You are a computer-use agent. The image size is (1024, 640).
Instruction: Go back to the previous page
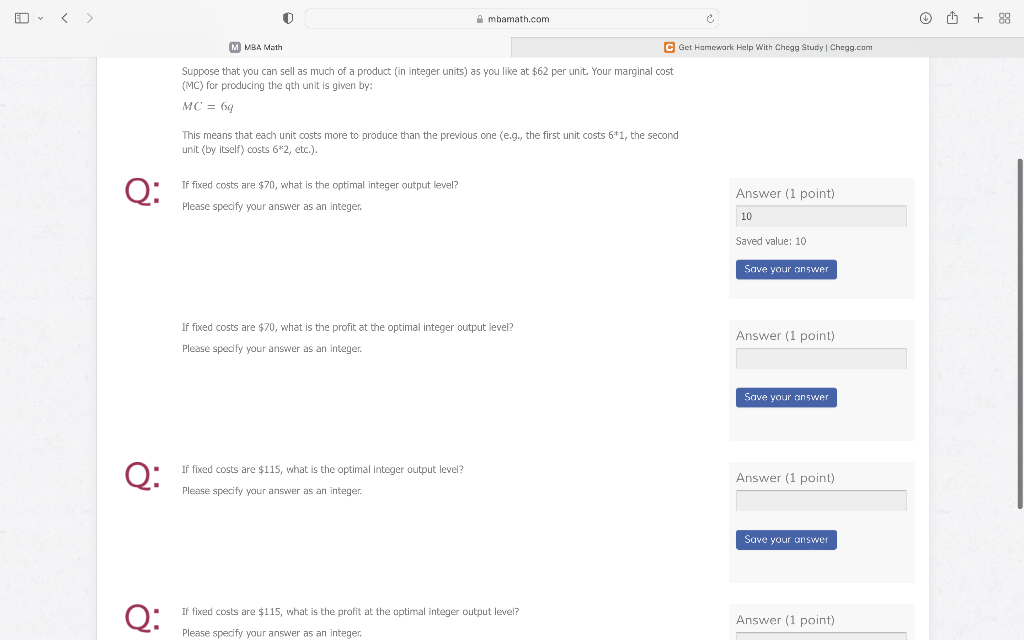[65, 18]
